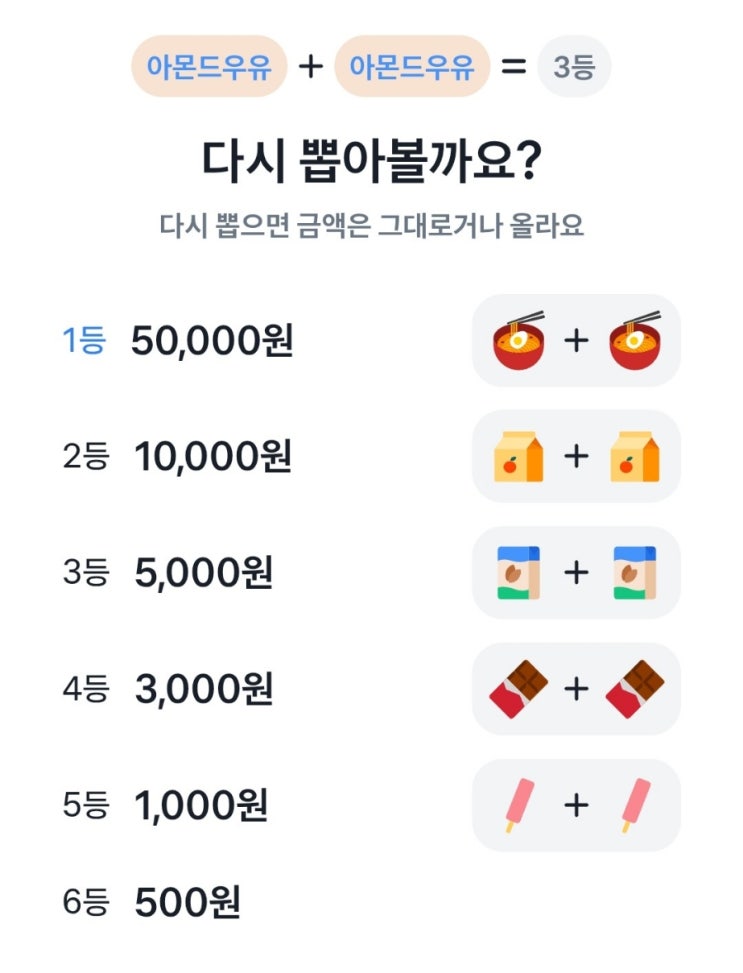Click the 다시 뽑아볼까요? heading
This screenshot has width=743, height=973.
(371, 160)
